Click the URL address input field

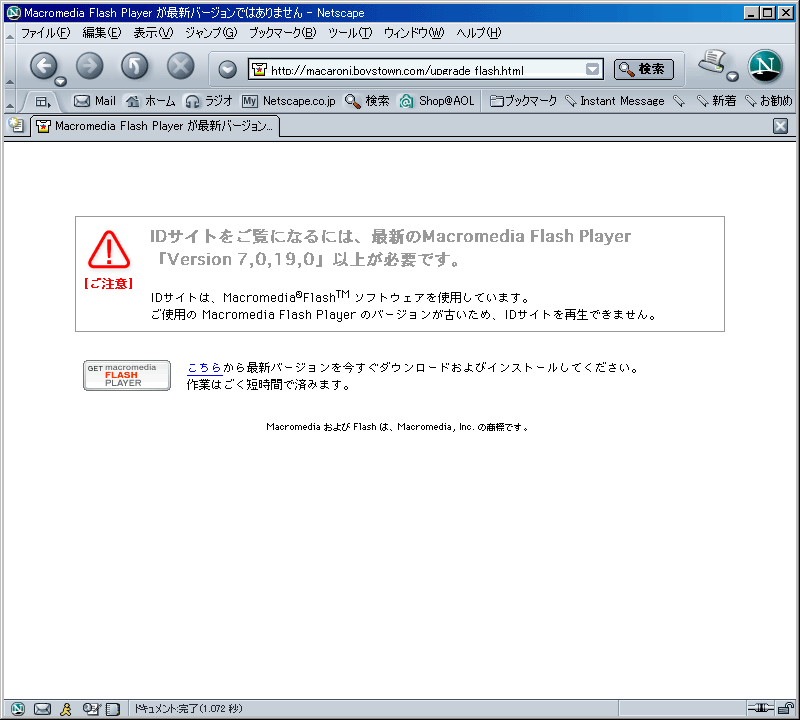pyautogui.click(x=426, y=69)
